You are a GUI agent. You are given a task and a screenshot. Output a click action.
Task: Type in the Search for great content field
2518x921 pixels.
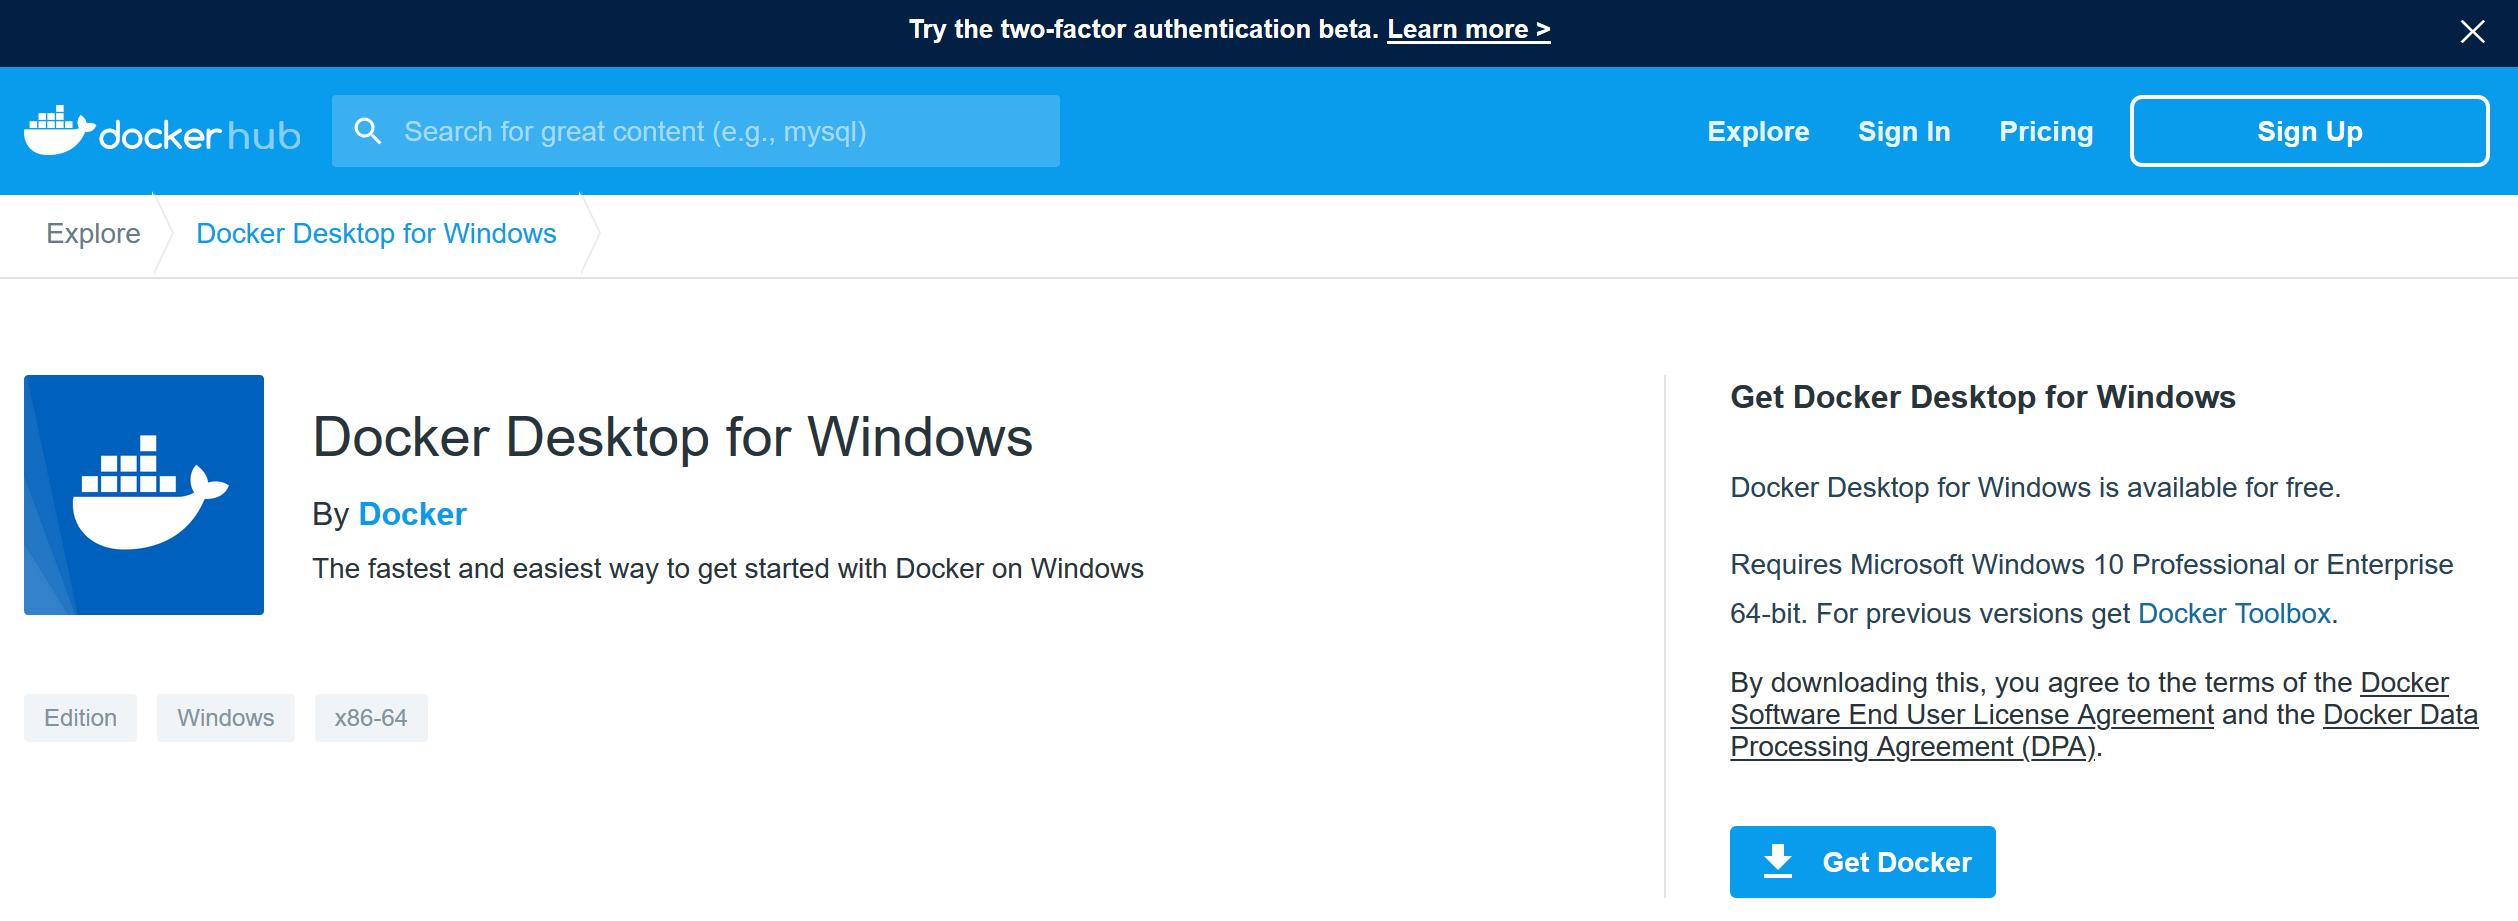tap(720, 131)
